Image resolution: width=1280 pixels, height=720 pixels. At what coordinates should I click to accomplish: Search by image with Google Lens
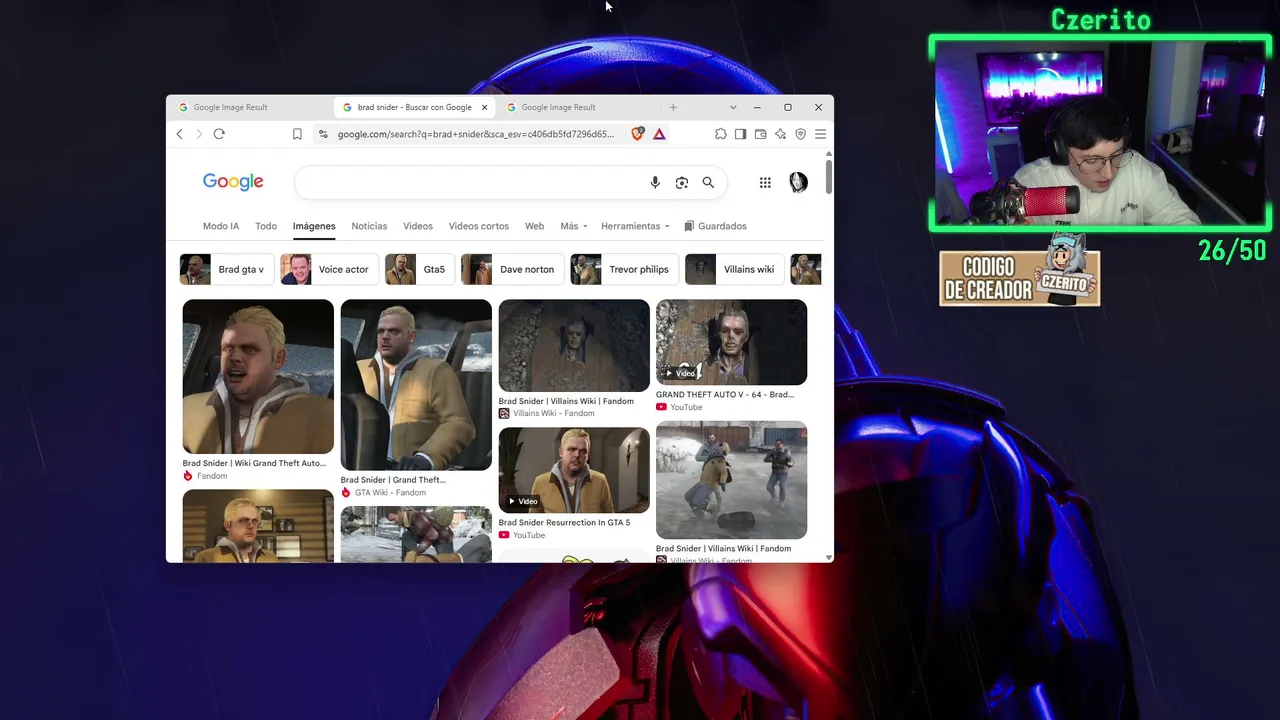click(x=682, y=183)
